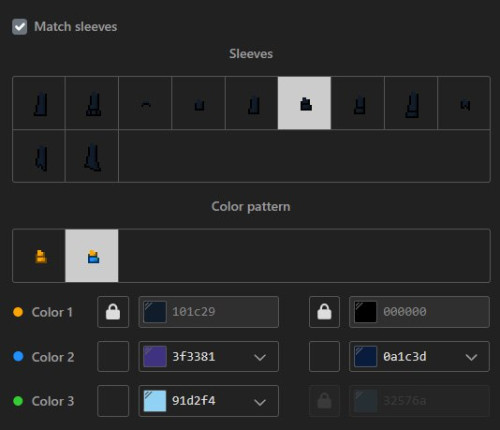Lock the 0a1c3d color
The height and width of the screenshot is (430, 500).
[324, 356]
